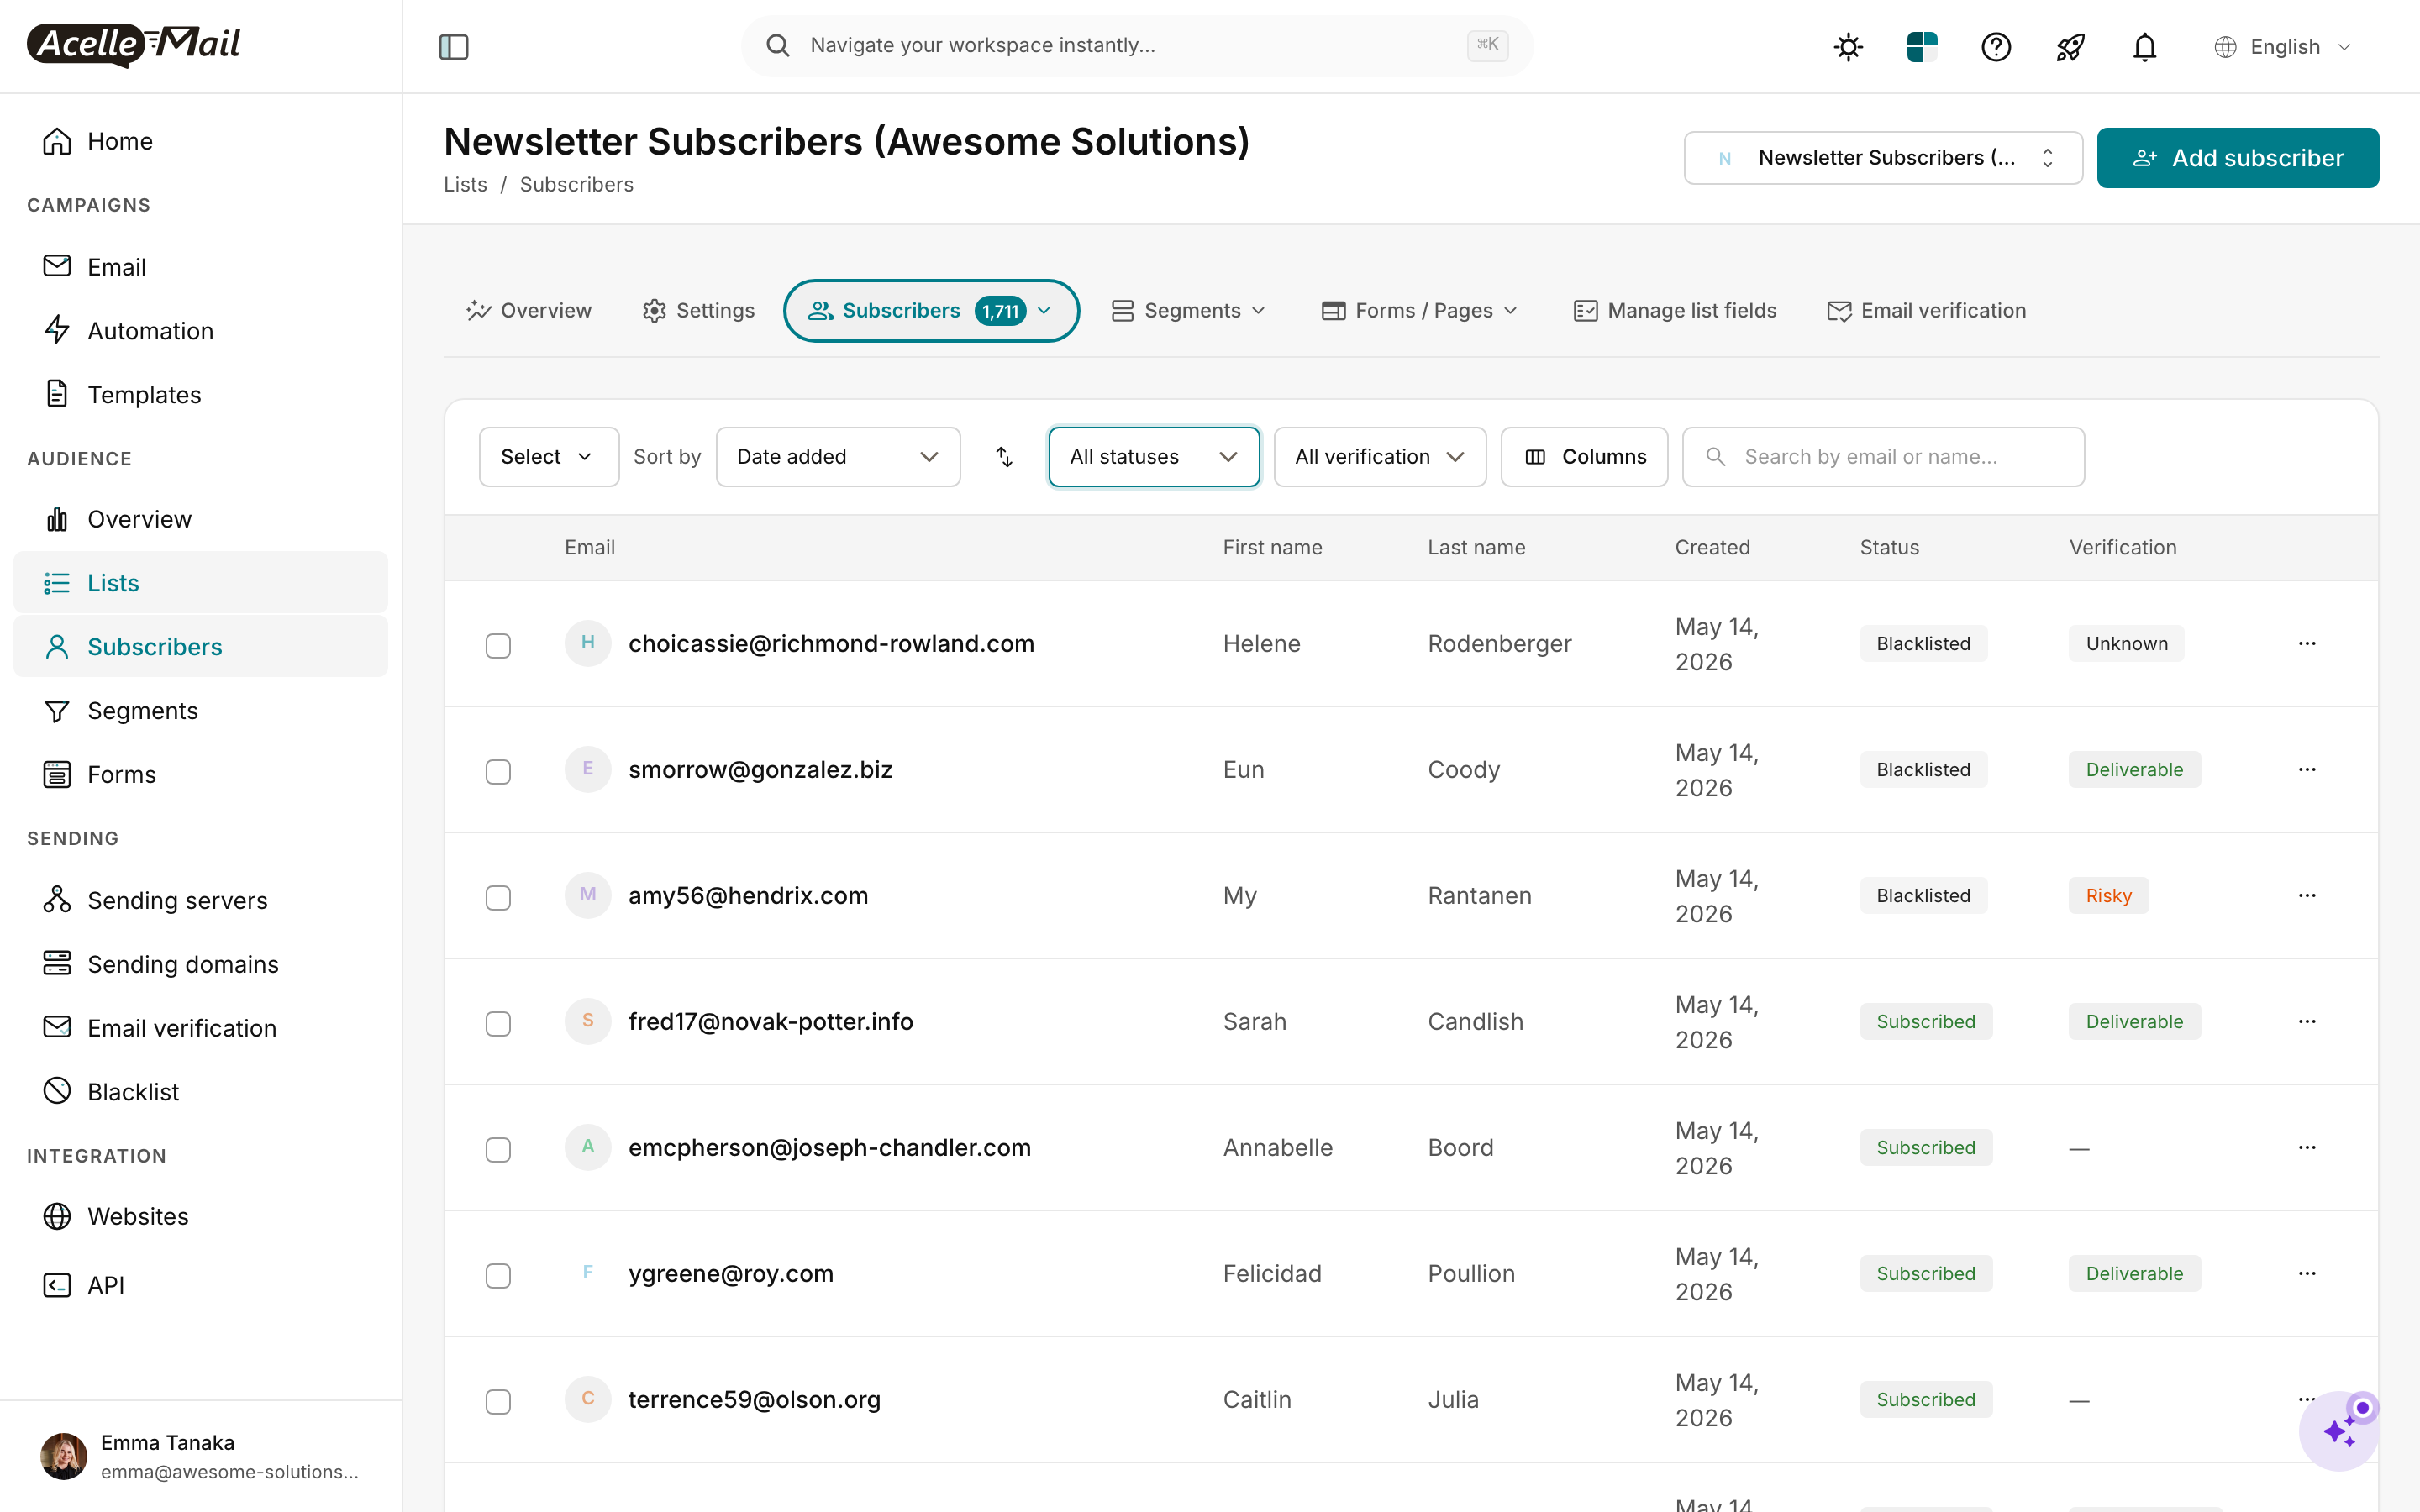Select the Subscribers tab with 1,711 count
Screen dimensions: 2420x1512
pyautogui.click(x=931, y=311)
